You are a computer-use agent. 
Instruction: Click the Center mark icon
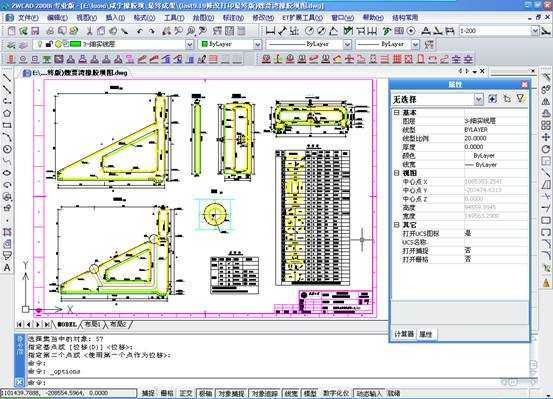point(411,31)
